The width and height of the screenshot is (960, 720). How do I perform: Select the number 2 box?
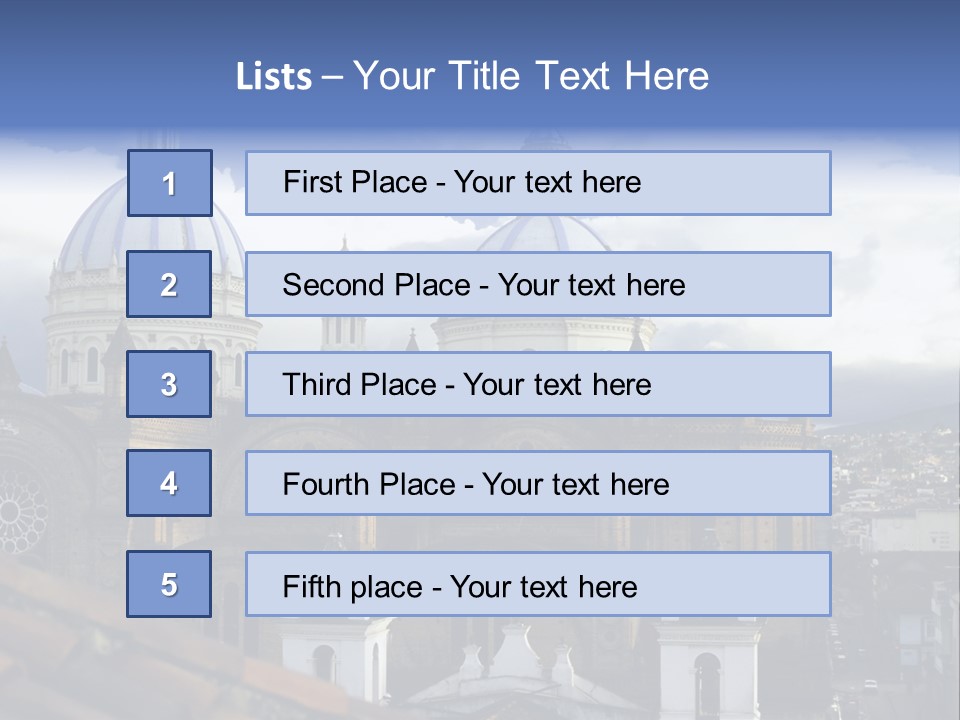169,284
